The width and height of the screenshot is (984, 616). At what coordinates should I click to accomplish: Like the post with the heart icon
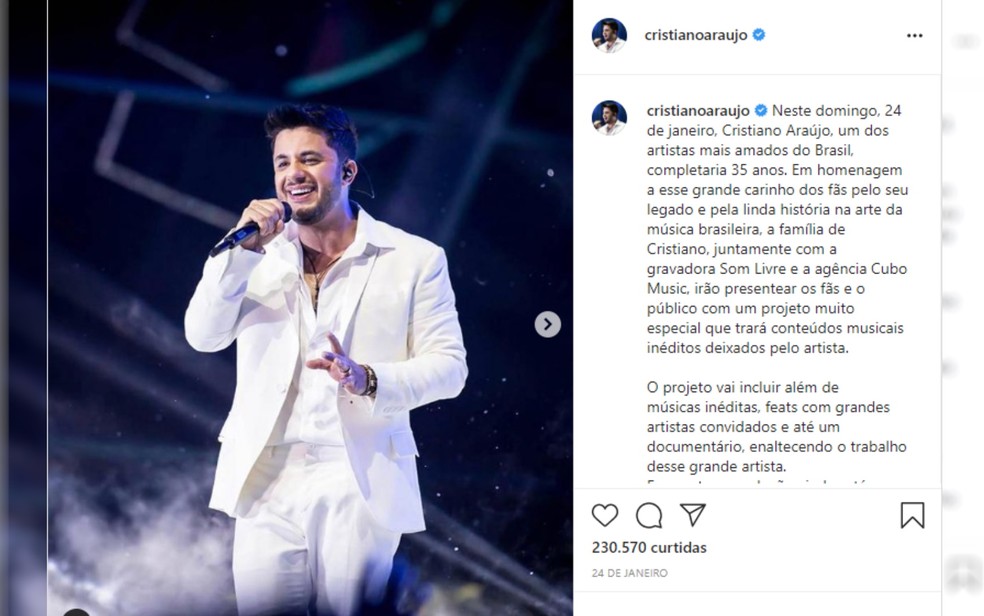click(605, 516)
